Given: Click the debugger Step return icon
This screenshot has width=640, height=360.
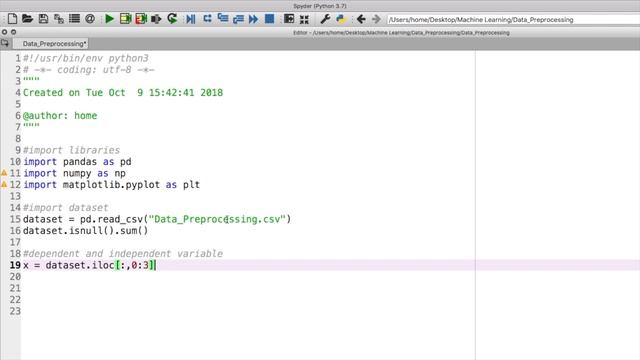Looking at the screenshot, I should (238, 19).
